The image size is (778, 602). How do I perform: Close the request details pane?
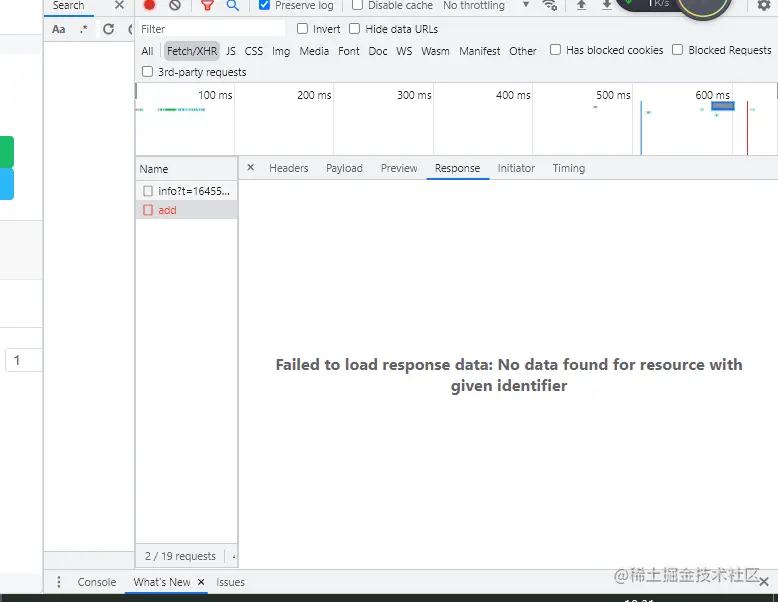[x=251, y=168]
